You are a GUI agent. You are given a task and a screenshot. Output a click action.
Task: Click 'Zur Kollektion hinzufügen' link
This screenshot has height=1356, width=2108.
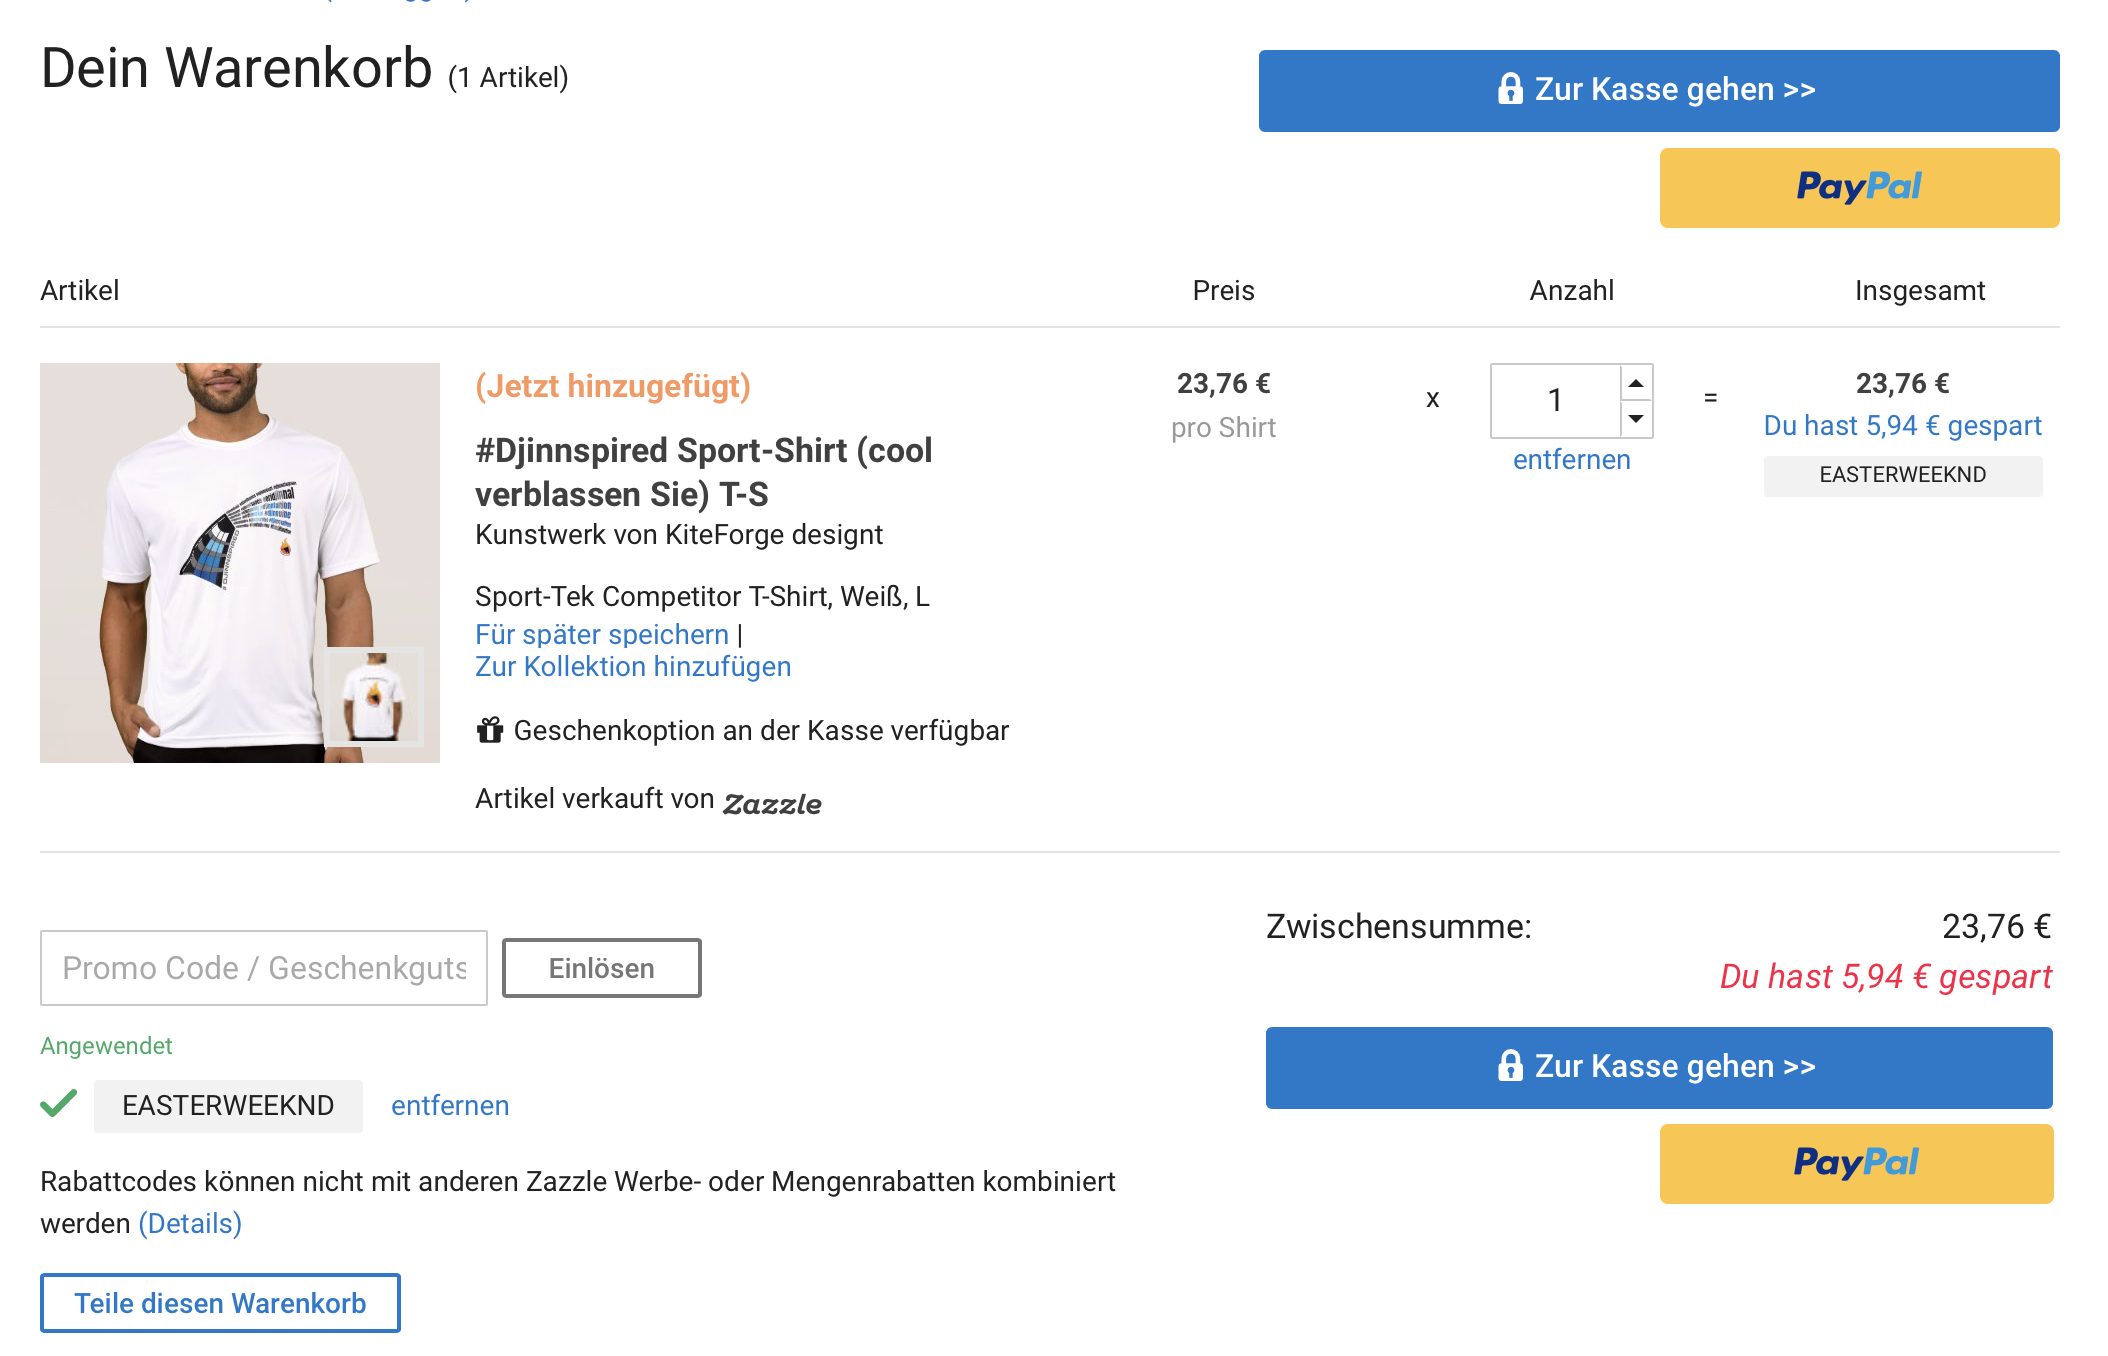633,667
